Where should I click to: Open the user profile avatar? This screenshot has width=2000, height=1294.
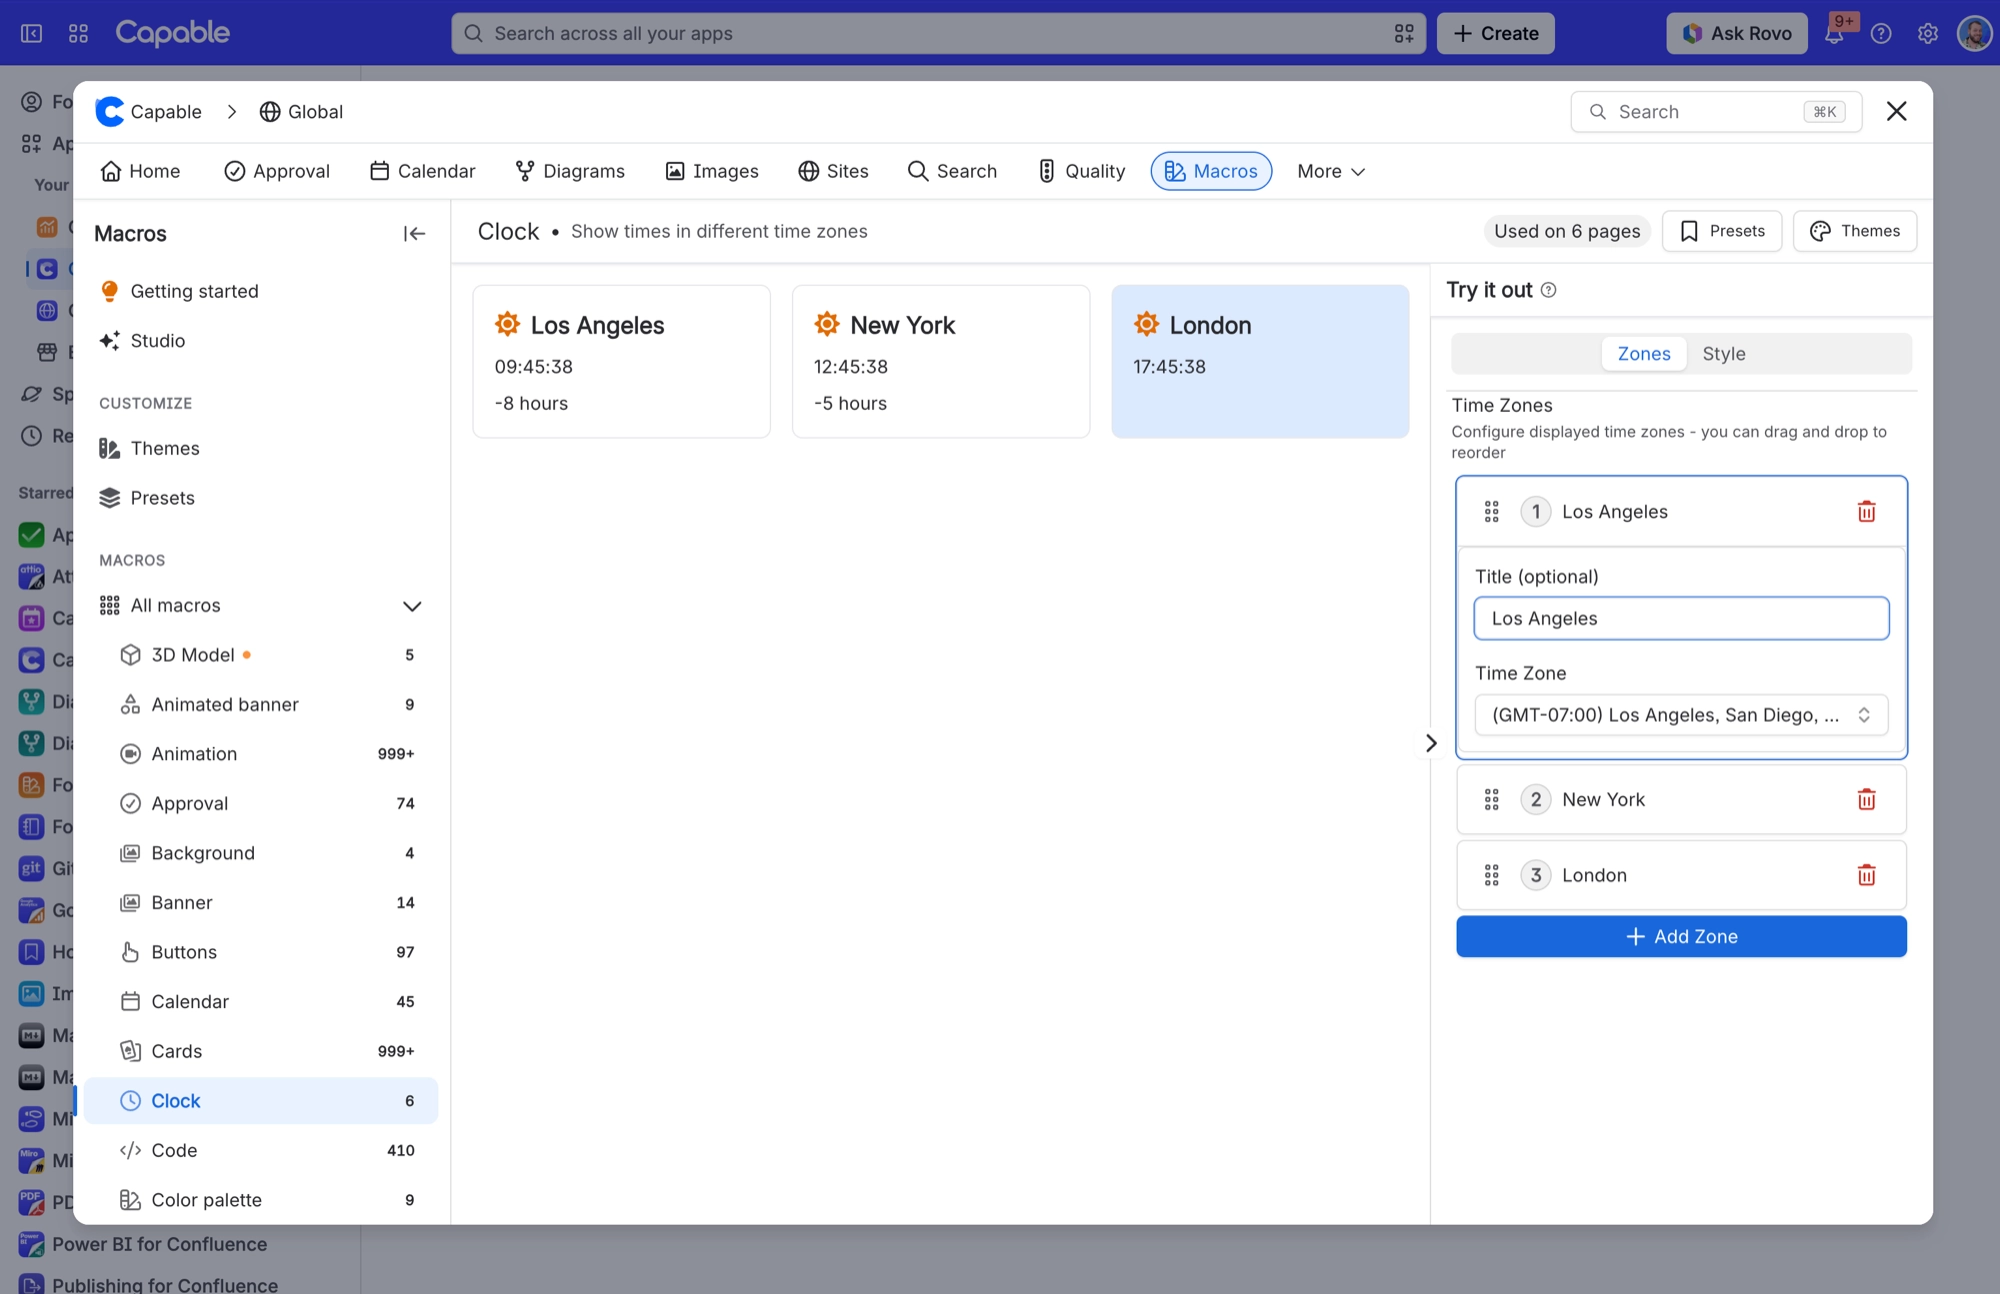click(1974, 34)
